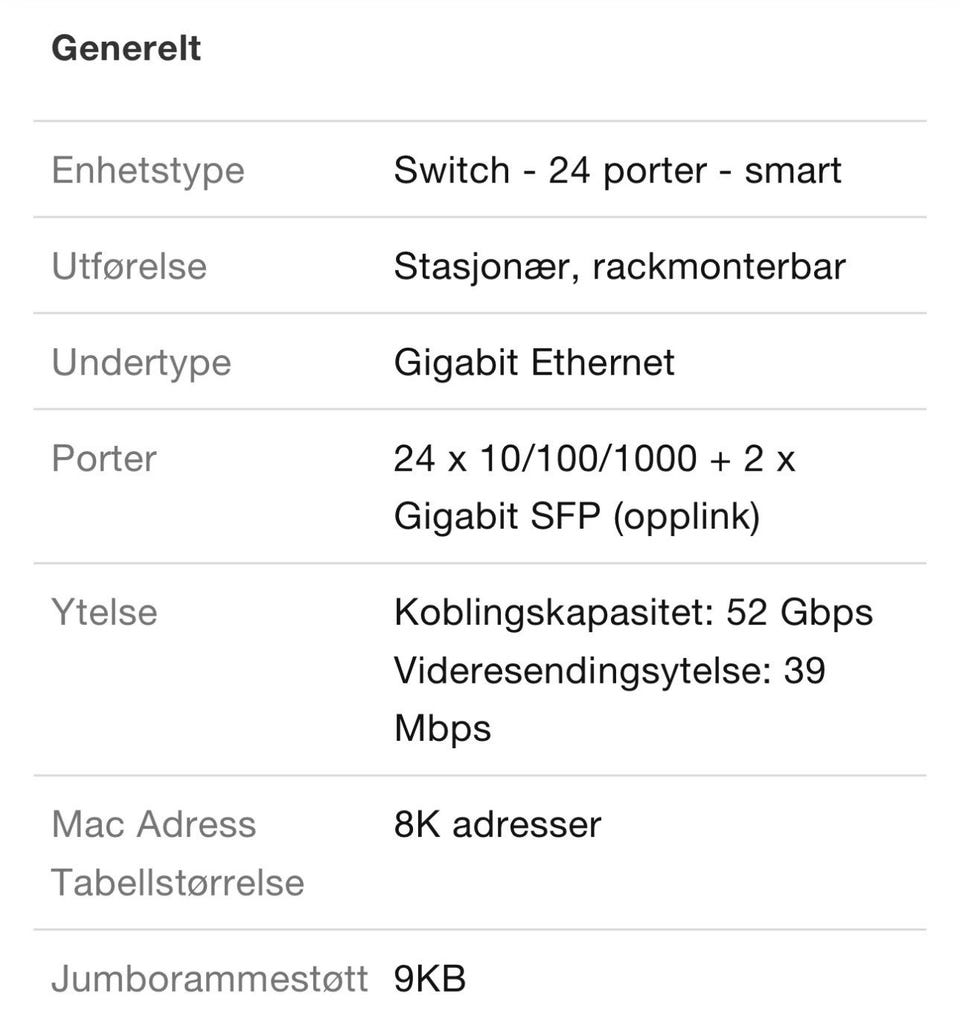Click the Porter row label
Viewport: 960px width, 1020px height.
tap(104, 459)
